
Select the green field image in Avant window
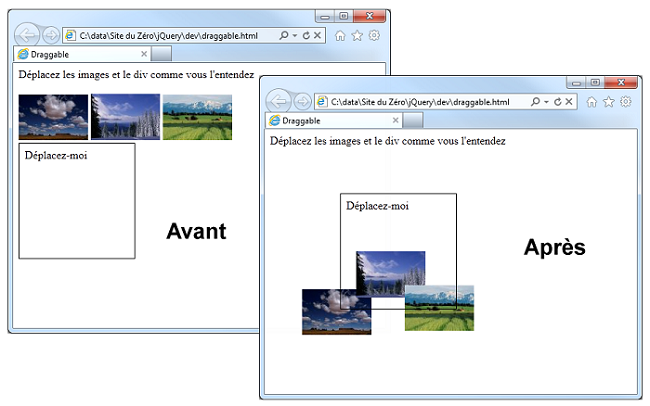[x=197, y=117]
